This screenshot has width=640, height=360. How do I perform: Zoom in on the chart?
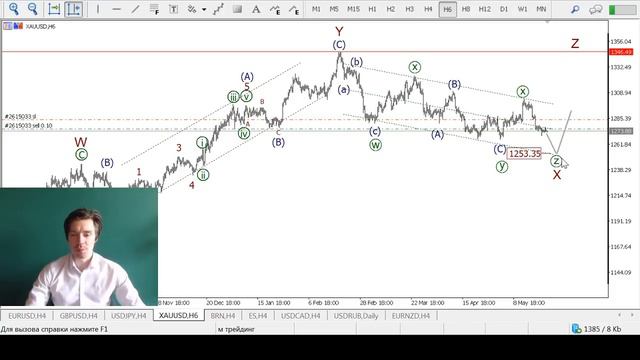pos(14,9)
